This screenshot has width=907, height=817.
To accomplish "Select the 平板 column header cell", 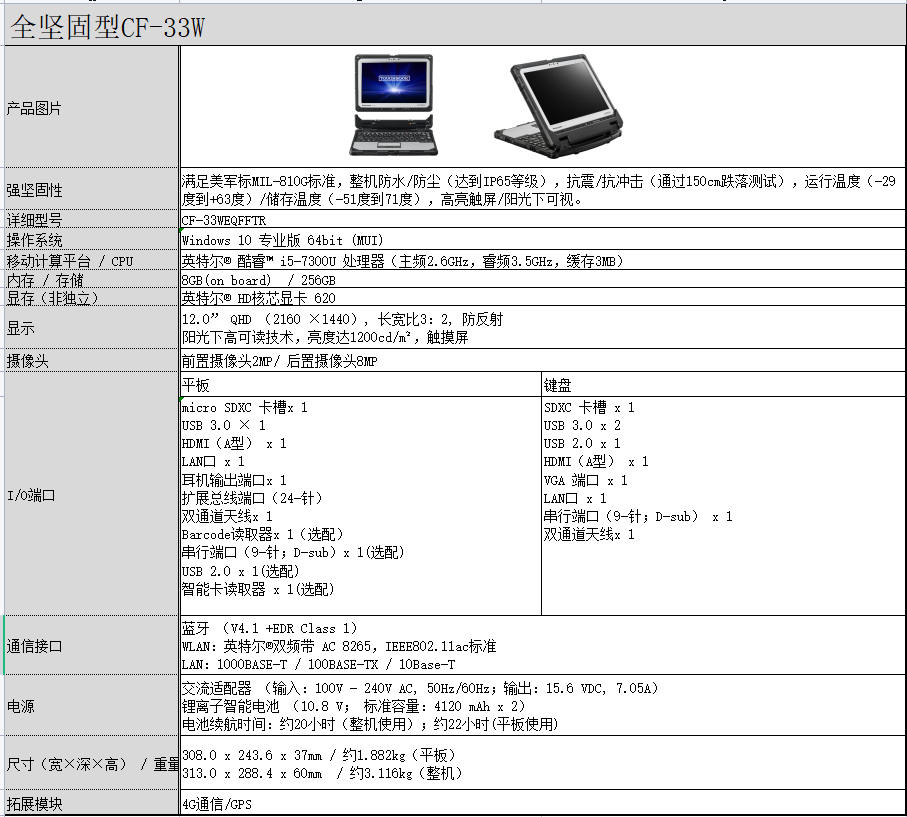I will (x=361, y=385).
